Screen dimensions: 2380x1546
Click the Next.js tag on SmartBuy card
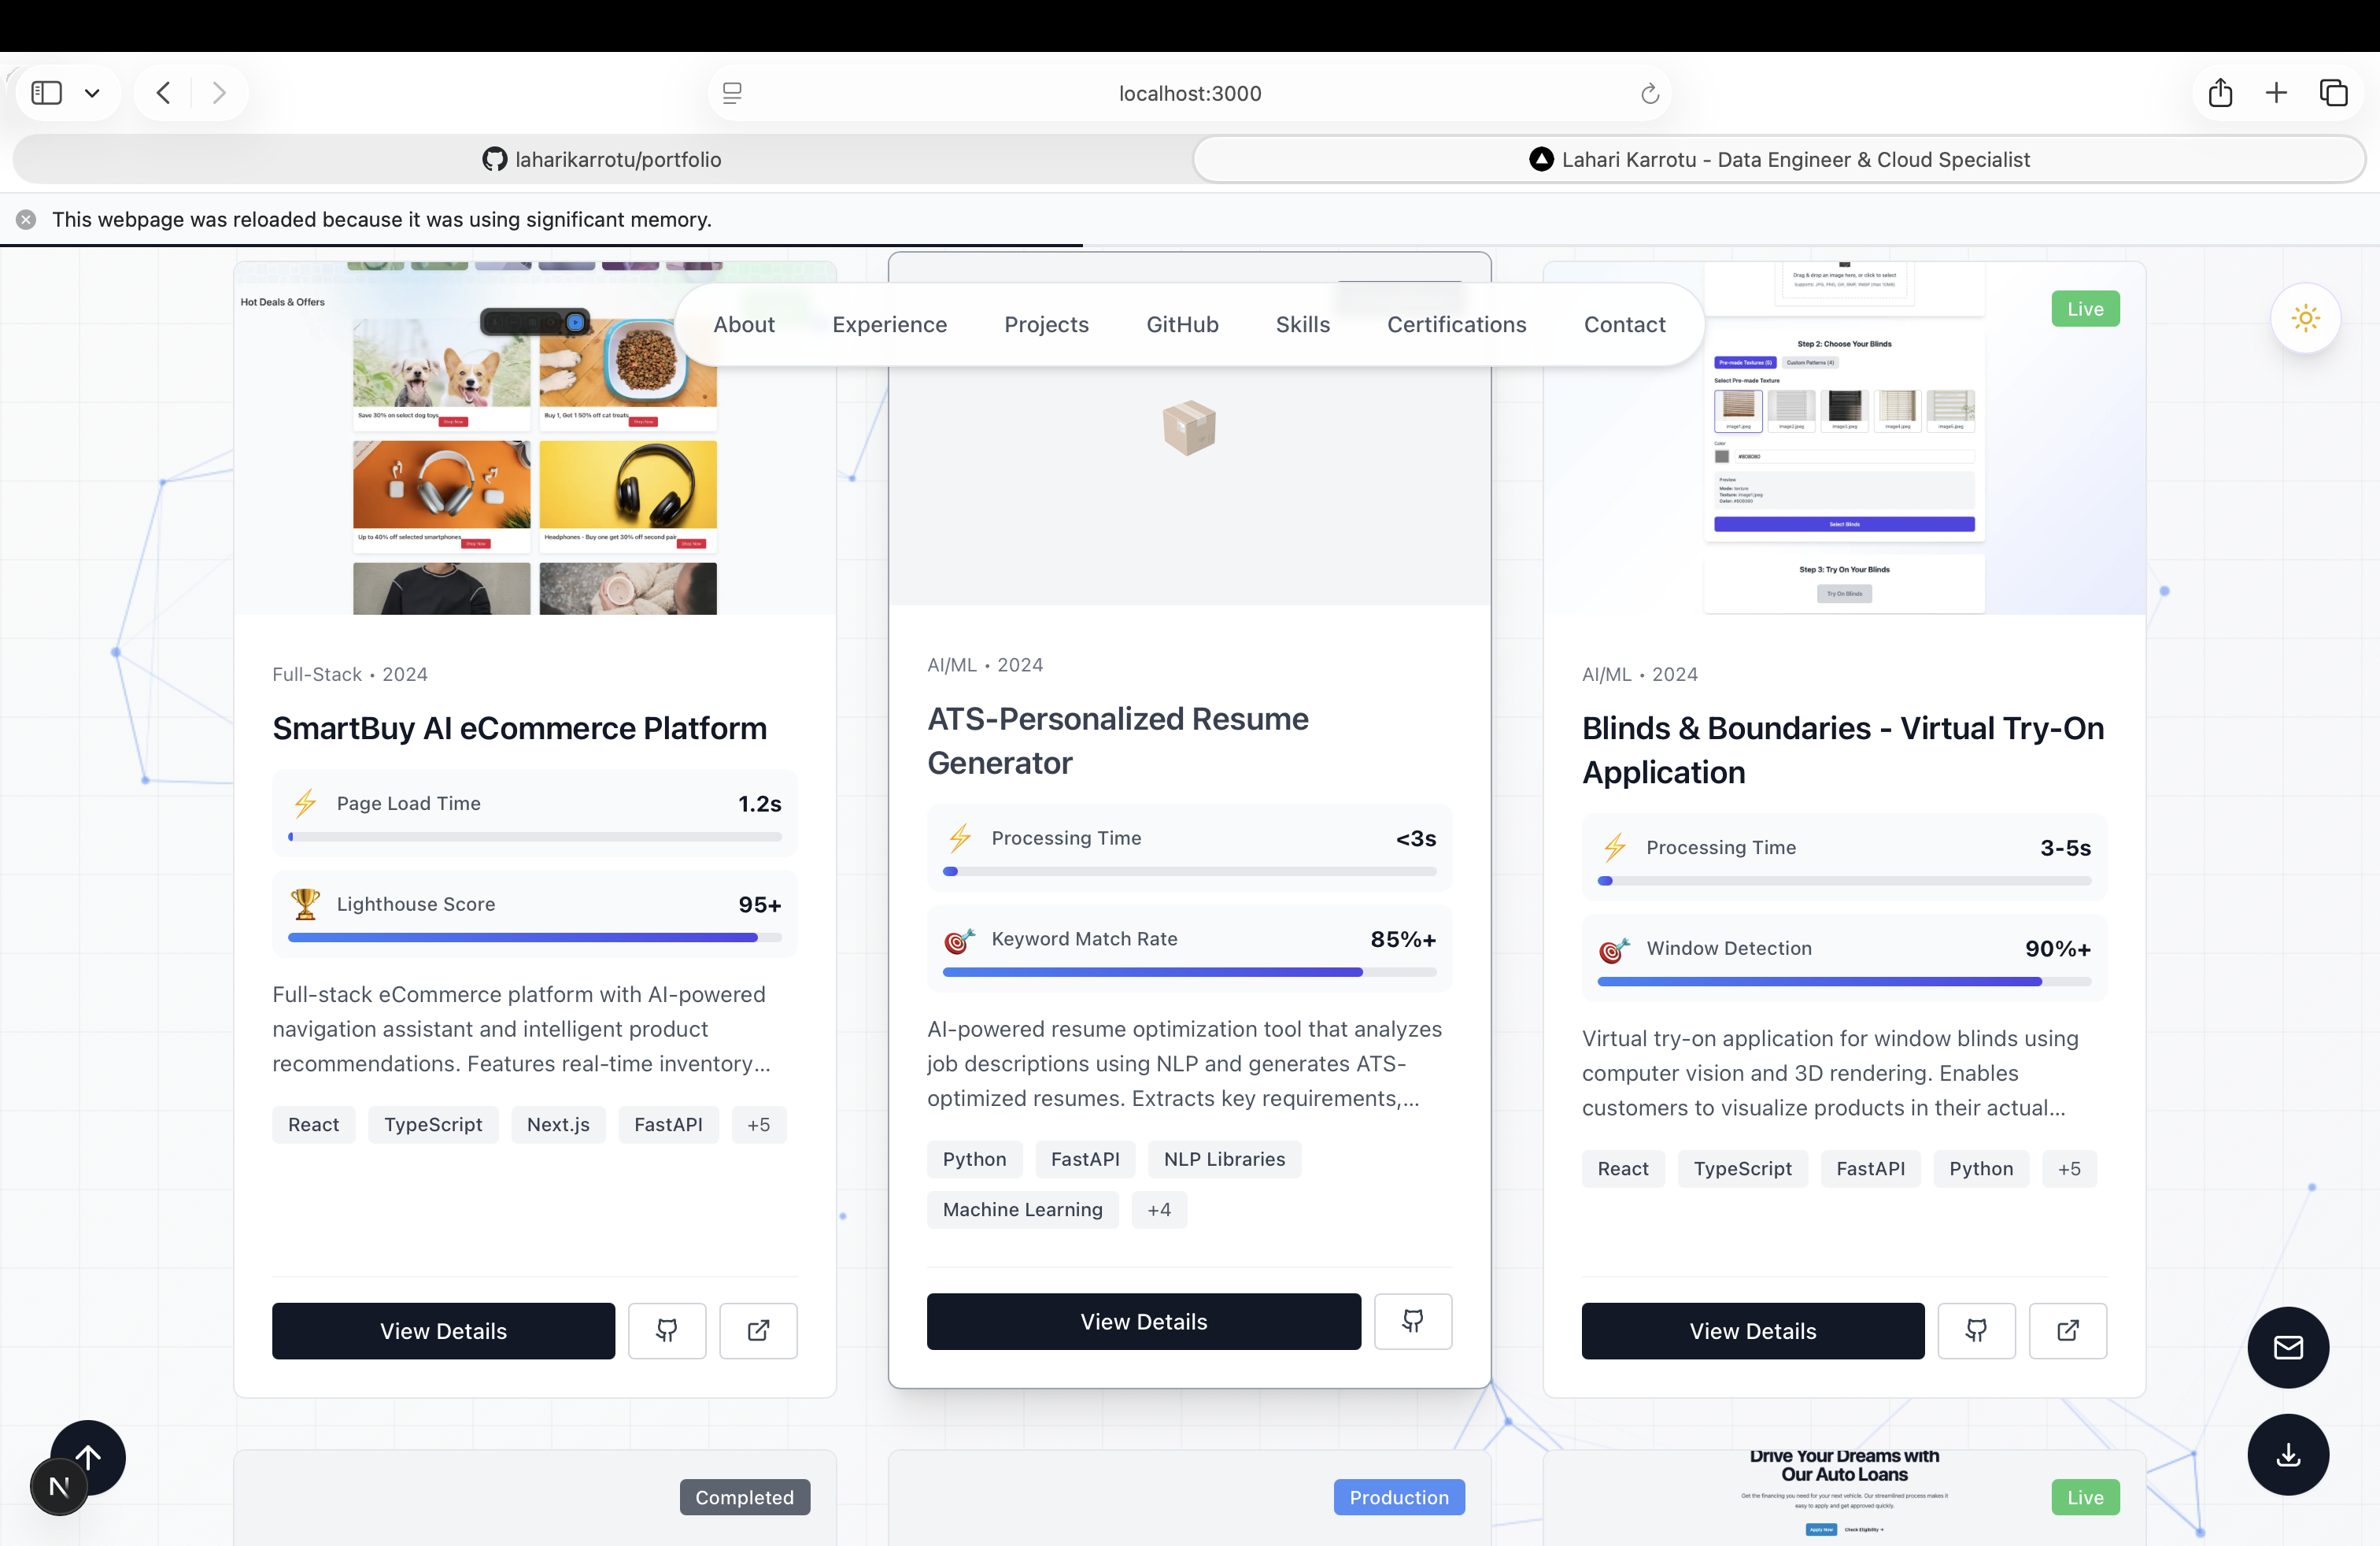[x=558, y=1124]
